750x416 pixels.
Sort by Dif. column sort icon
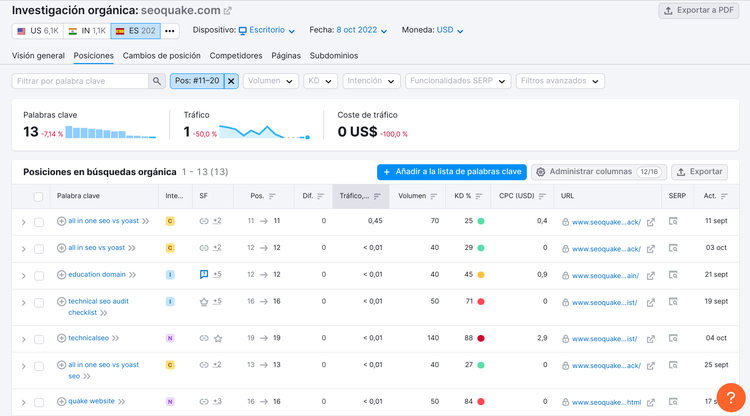(x=320, y=197)
